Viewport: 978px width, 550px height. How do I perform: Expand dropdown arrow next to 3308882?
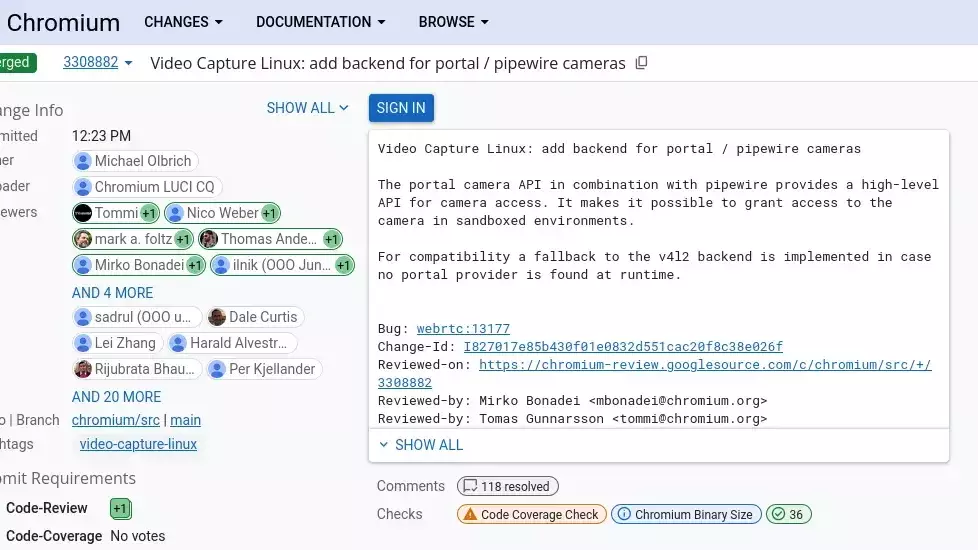128,63
